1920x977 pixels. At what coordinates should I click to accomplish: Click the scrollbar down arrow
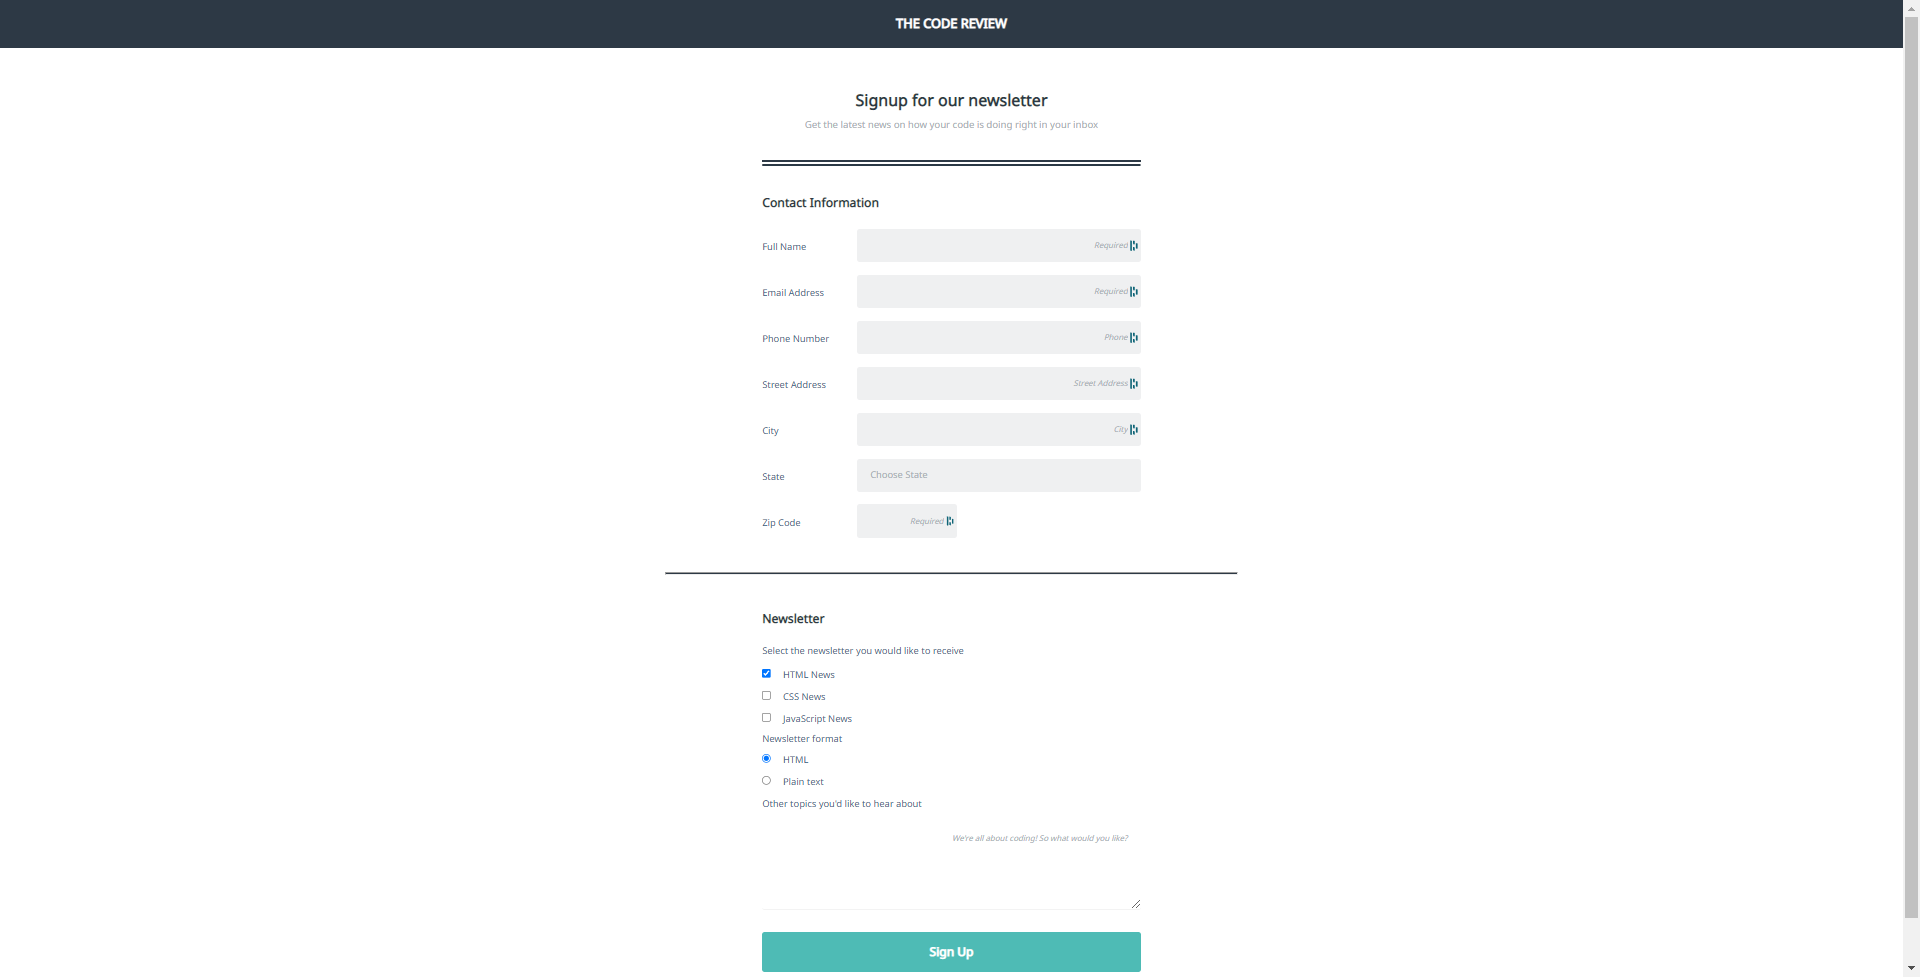1911,968
